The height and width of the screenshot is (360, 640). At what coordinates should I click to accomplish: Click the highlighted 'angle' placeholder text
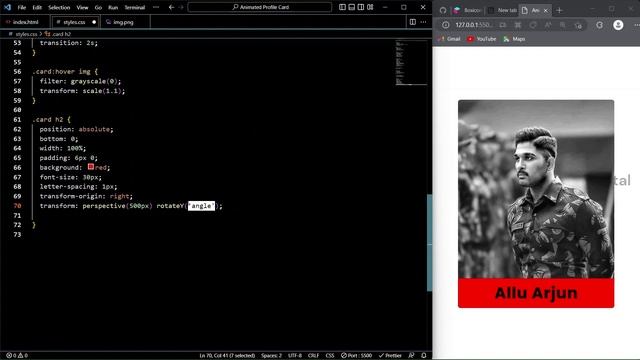click(x=201, y=206)
